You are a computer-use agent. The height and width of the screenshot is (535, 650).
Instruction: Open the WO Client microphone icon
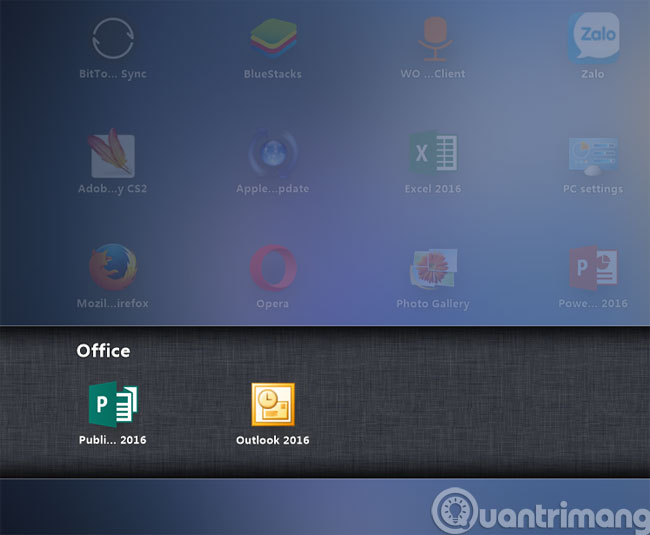click(x=434, y=39)
